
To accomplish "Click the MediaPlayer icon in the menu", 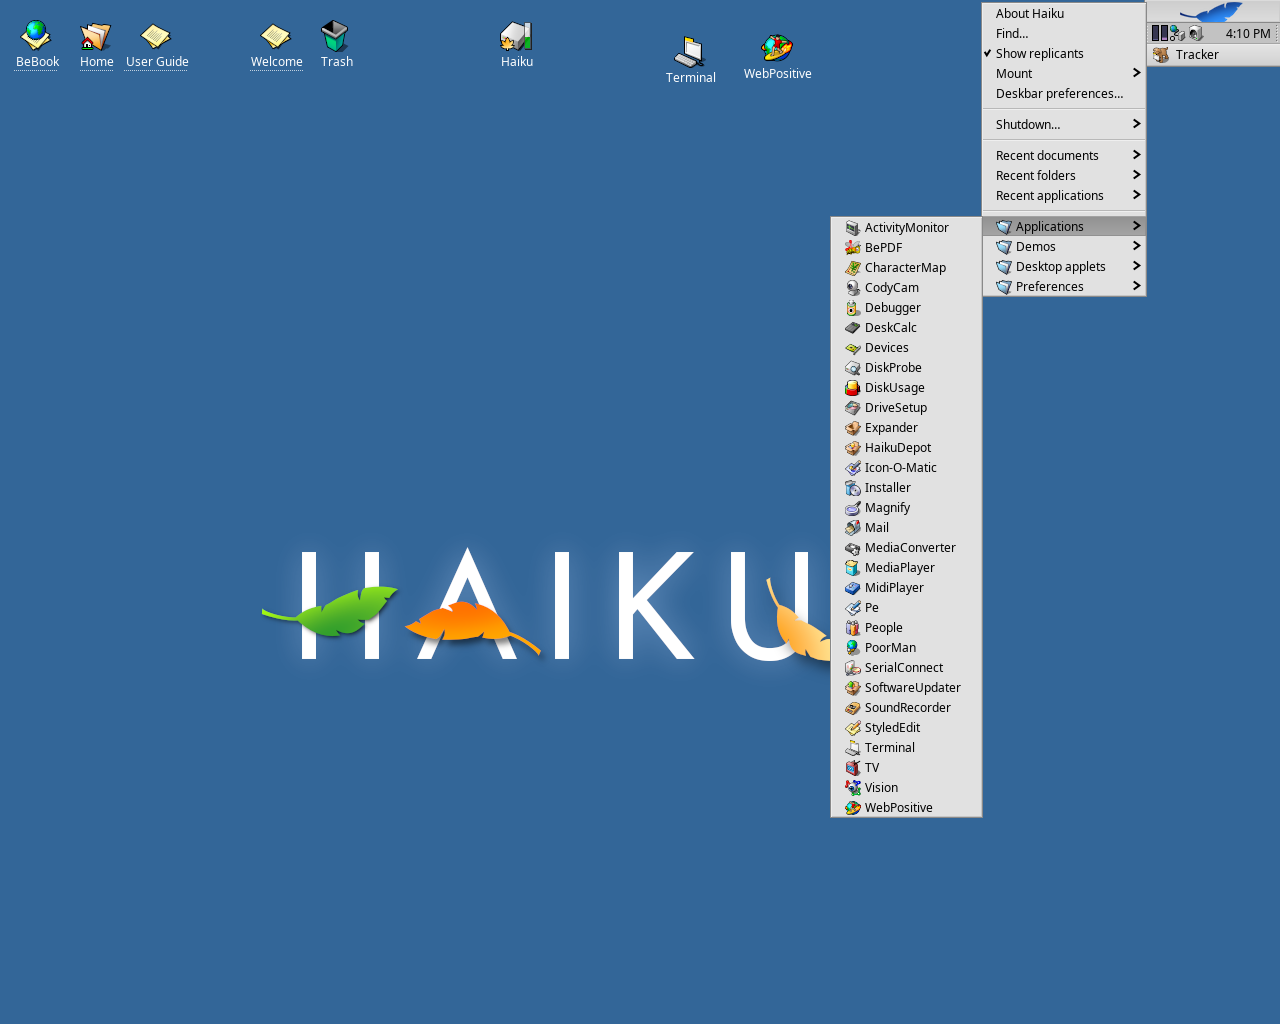I will point(853,568).
